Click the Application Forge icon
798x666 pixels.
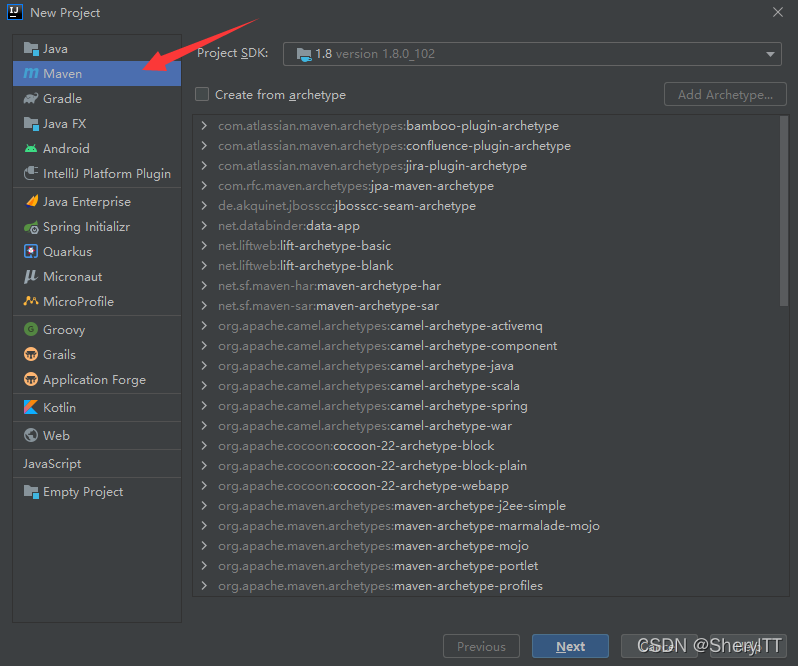[x=31, y=379]
